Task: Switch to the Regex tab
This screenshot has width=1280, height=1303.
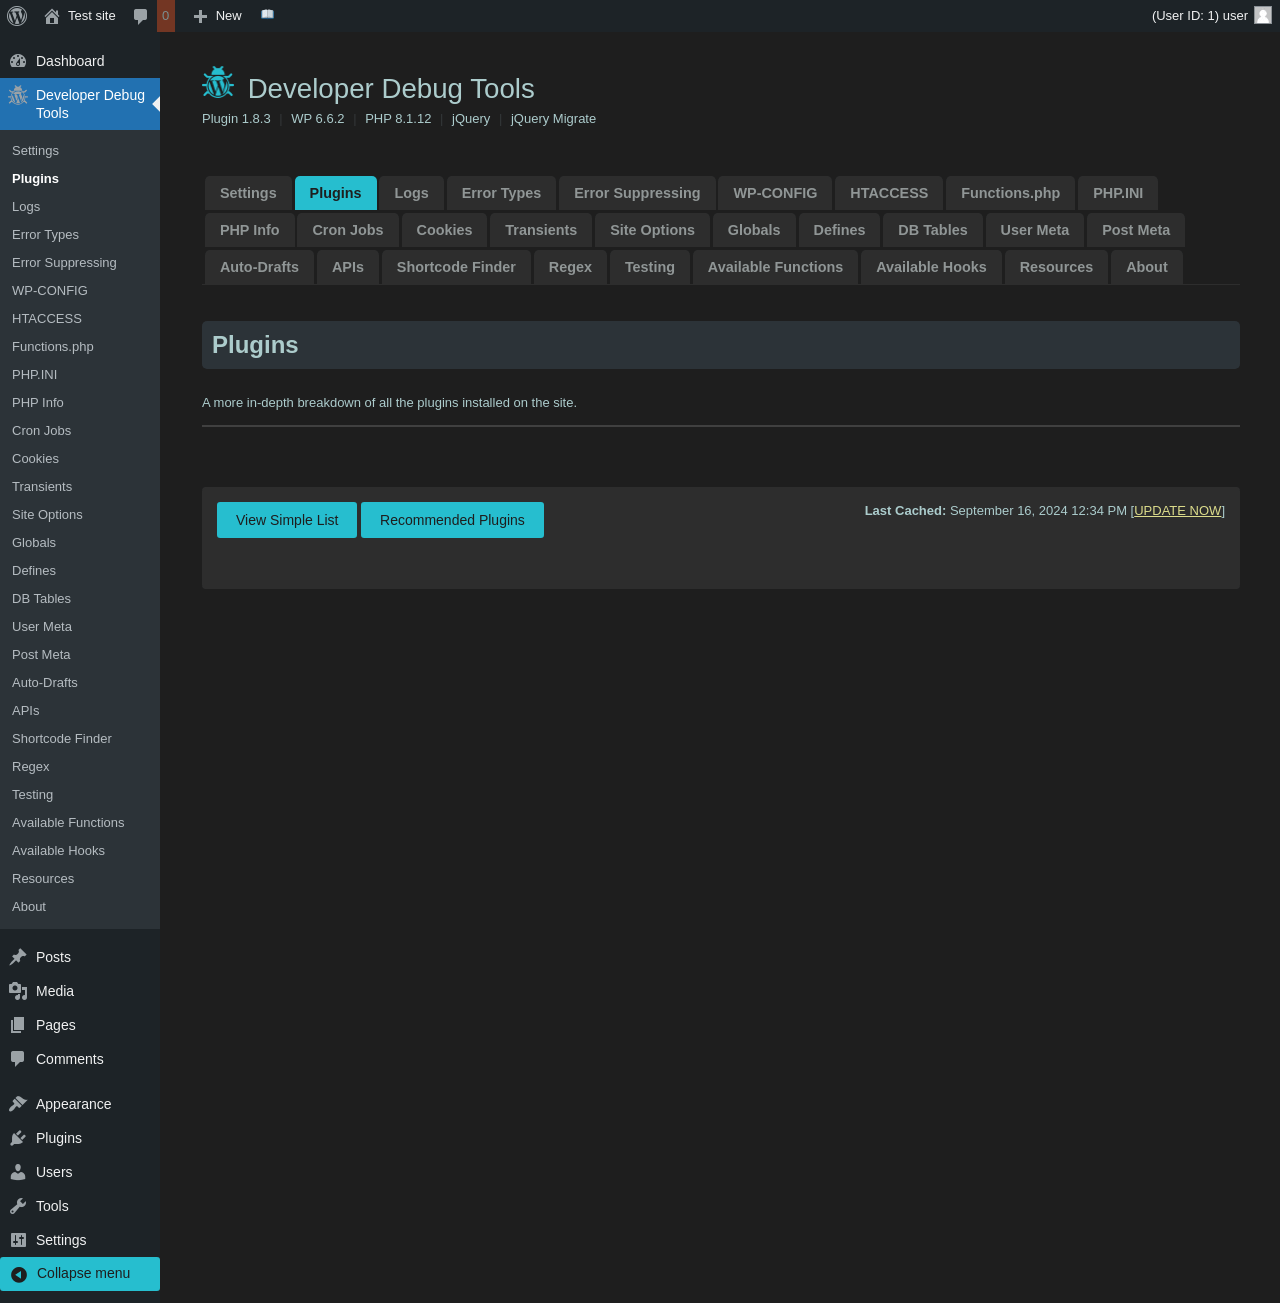Action: 570,267
